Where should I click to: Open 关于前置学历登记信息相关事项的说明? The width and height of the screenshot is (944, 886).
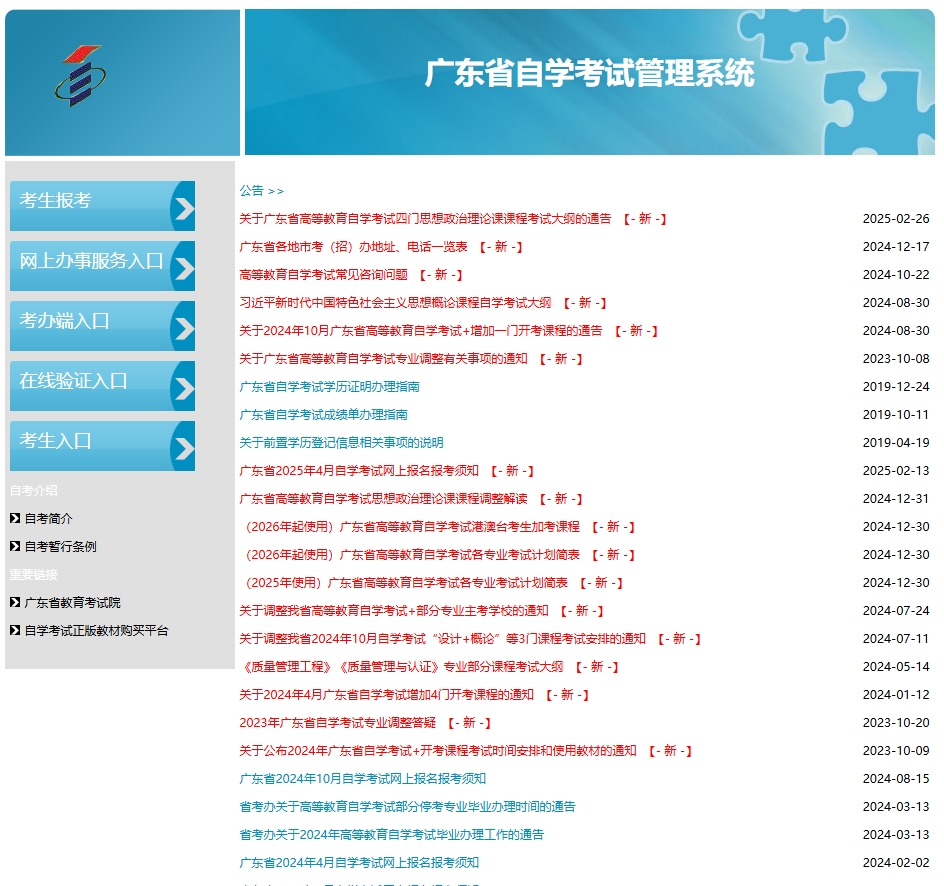[339, 442]
